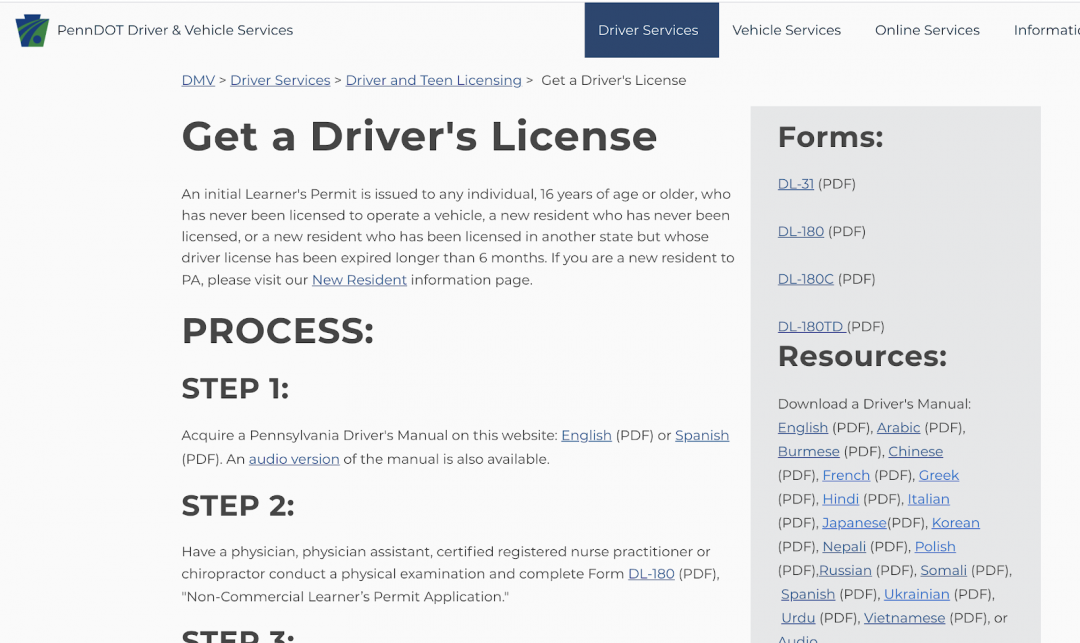Visit the New Resident information page link

(x=359, y=280)
